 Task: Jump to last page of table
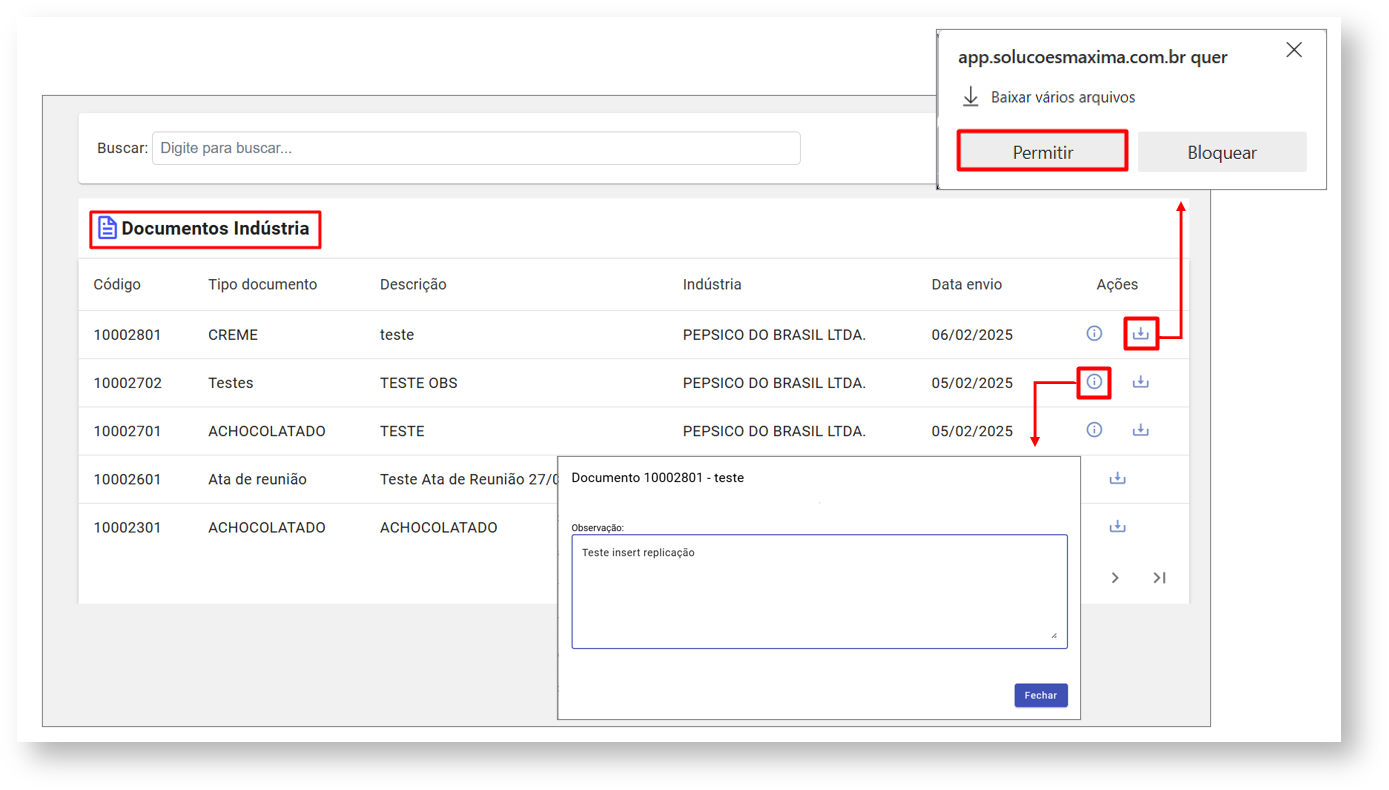[x=1159, y=578]
